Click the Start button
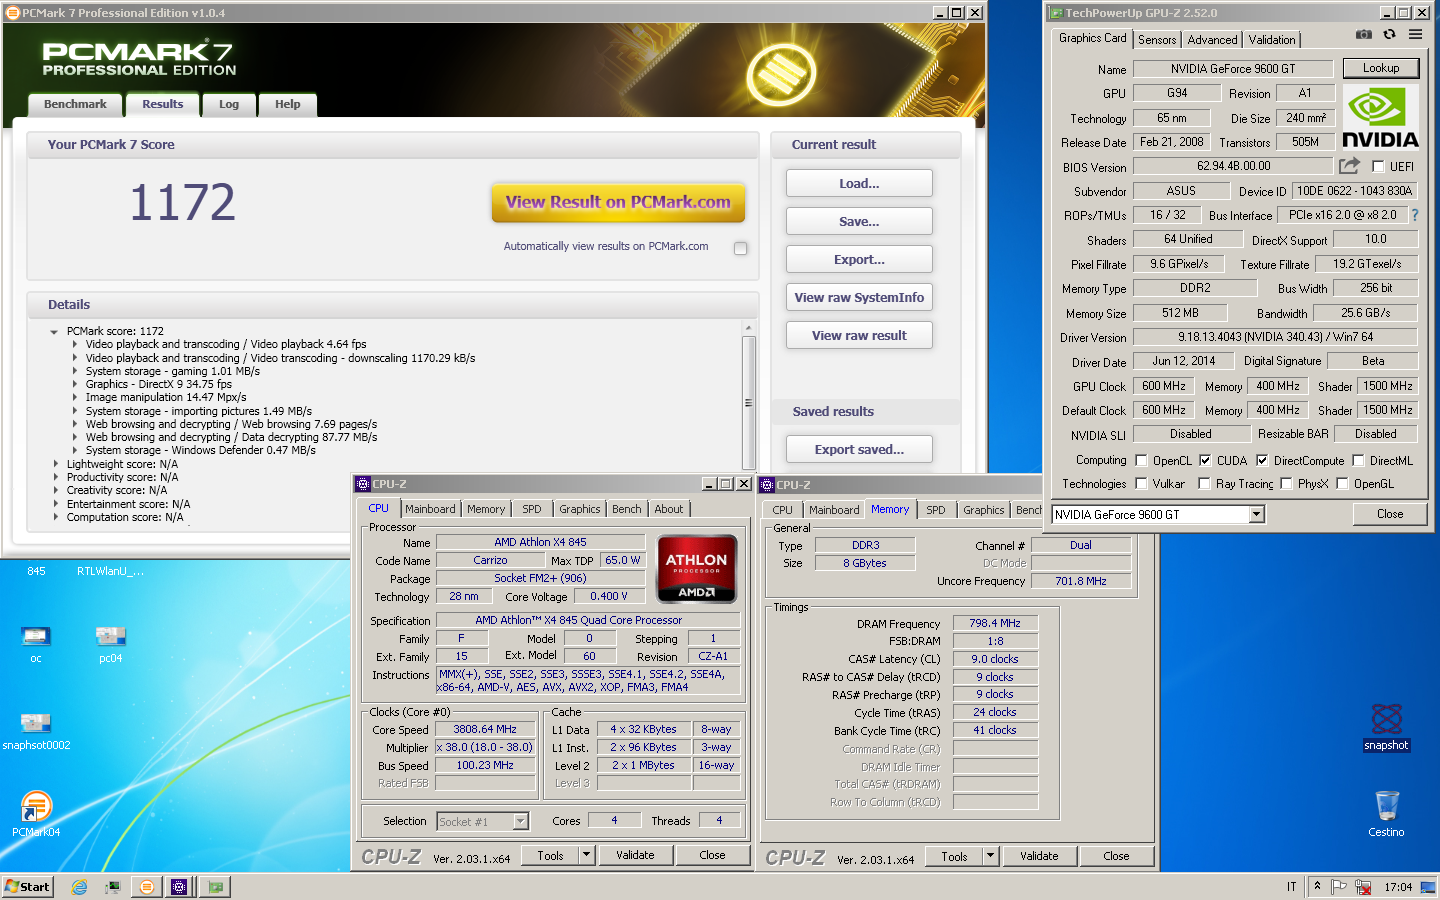Viewport: 1440px width, 900px height. 27,887
